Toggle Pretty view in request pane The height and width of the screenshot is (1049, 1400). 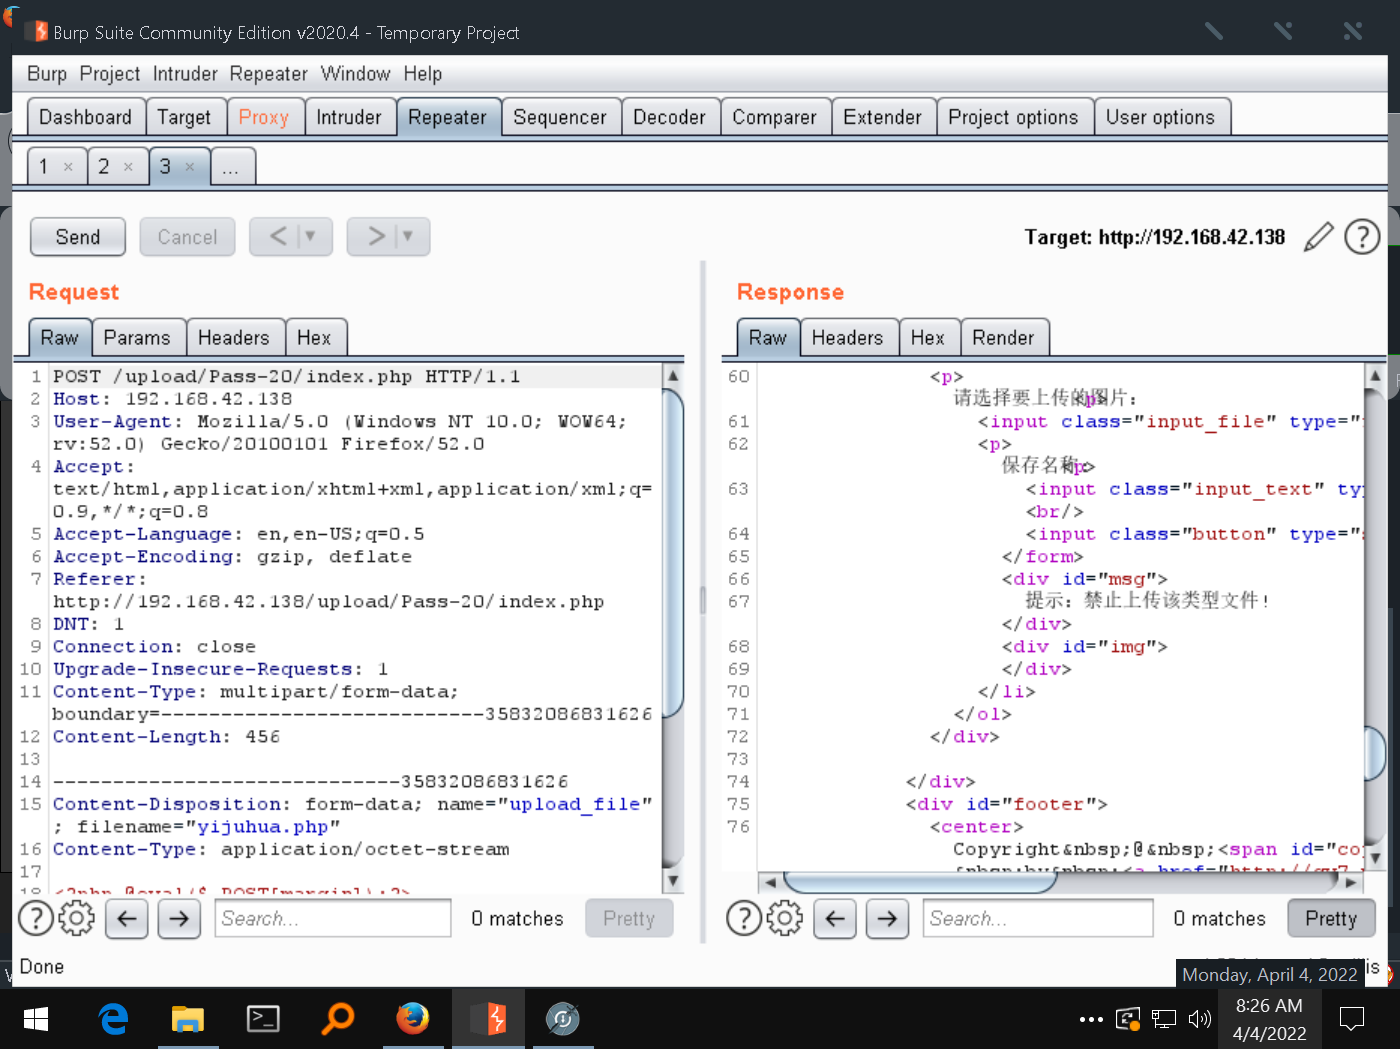point(629,918)
